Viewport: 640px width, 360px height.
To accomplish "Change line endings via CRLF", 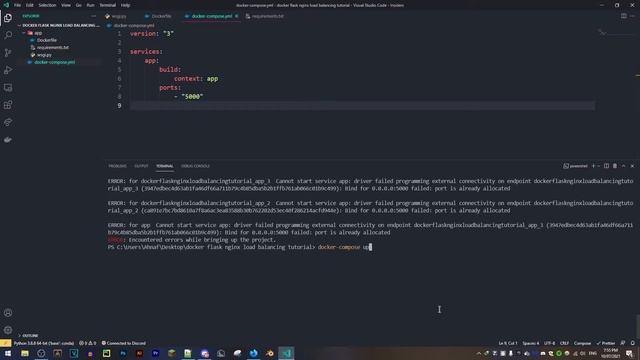I will (x=564, y=343).
